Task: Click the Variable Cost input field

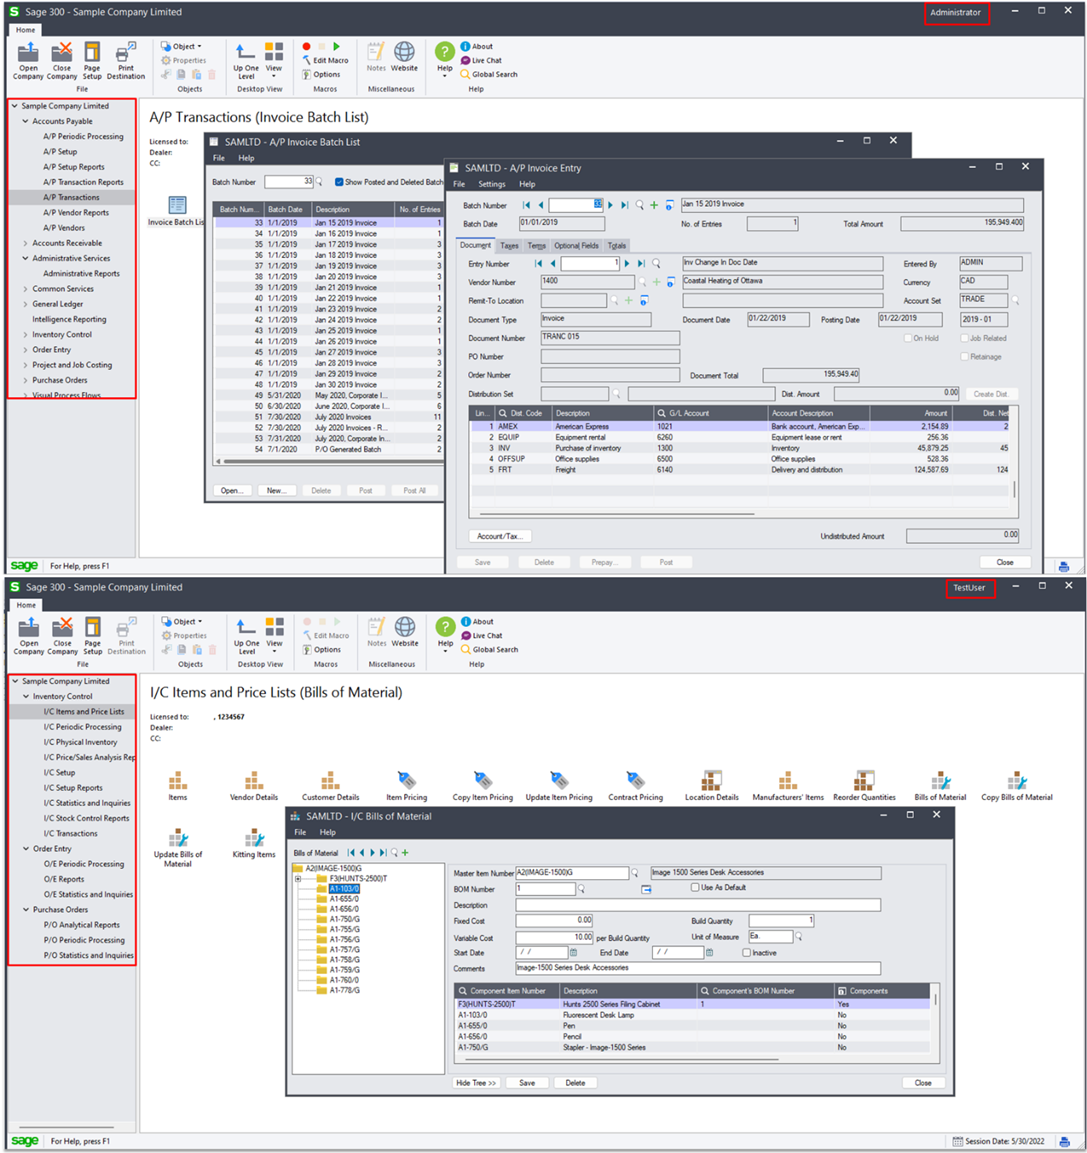Action: (x=554, y=938)
